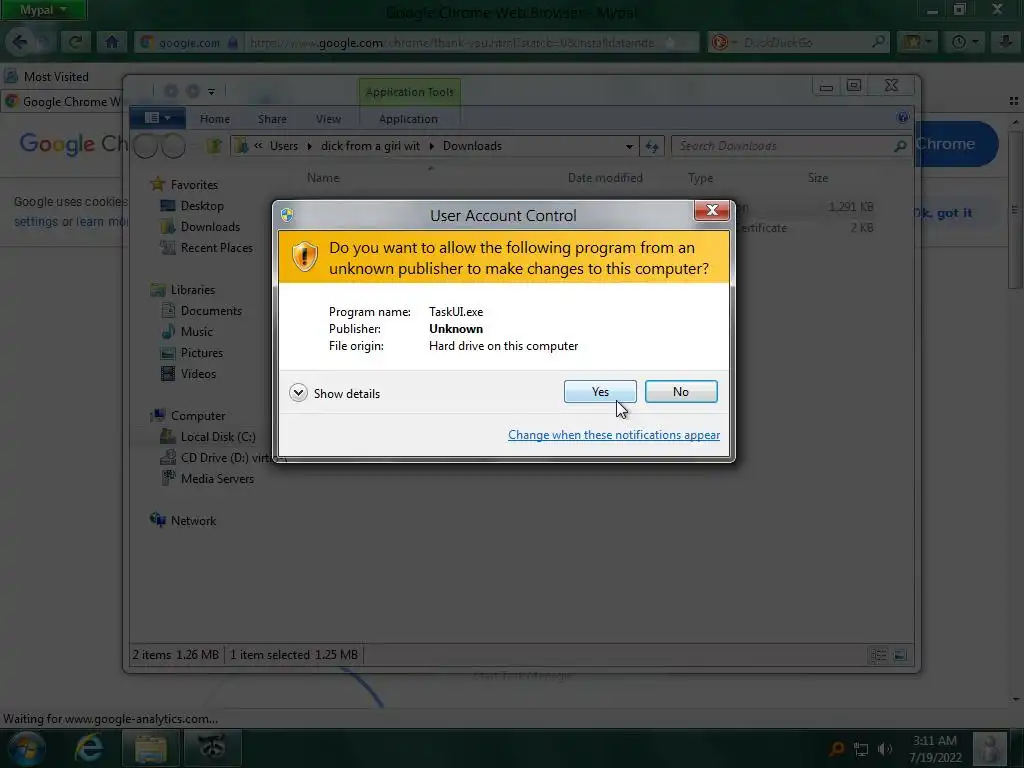The width and height of the screenshot is (1024, 768).
Task: Go back in Mypal browser
Action: [19, 42]
